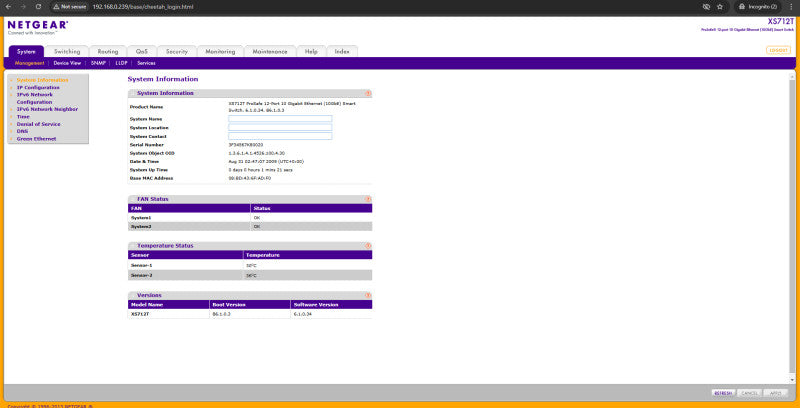
Task: Bookmark this page with the star icon
Action: (x=720, y=7)
